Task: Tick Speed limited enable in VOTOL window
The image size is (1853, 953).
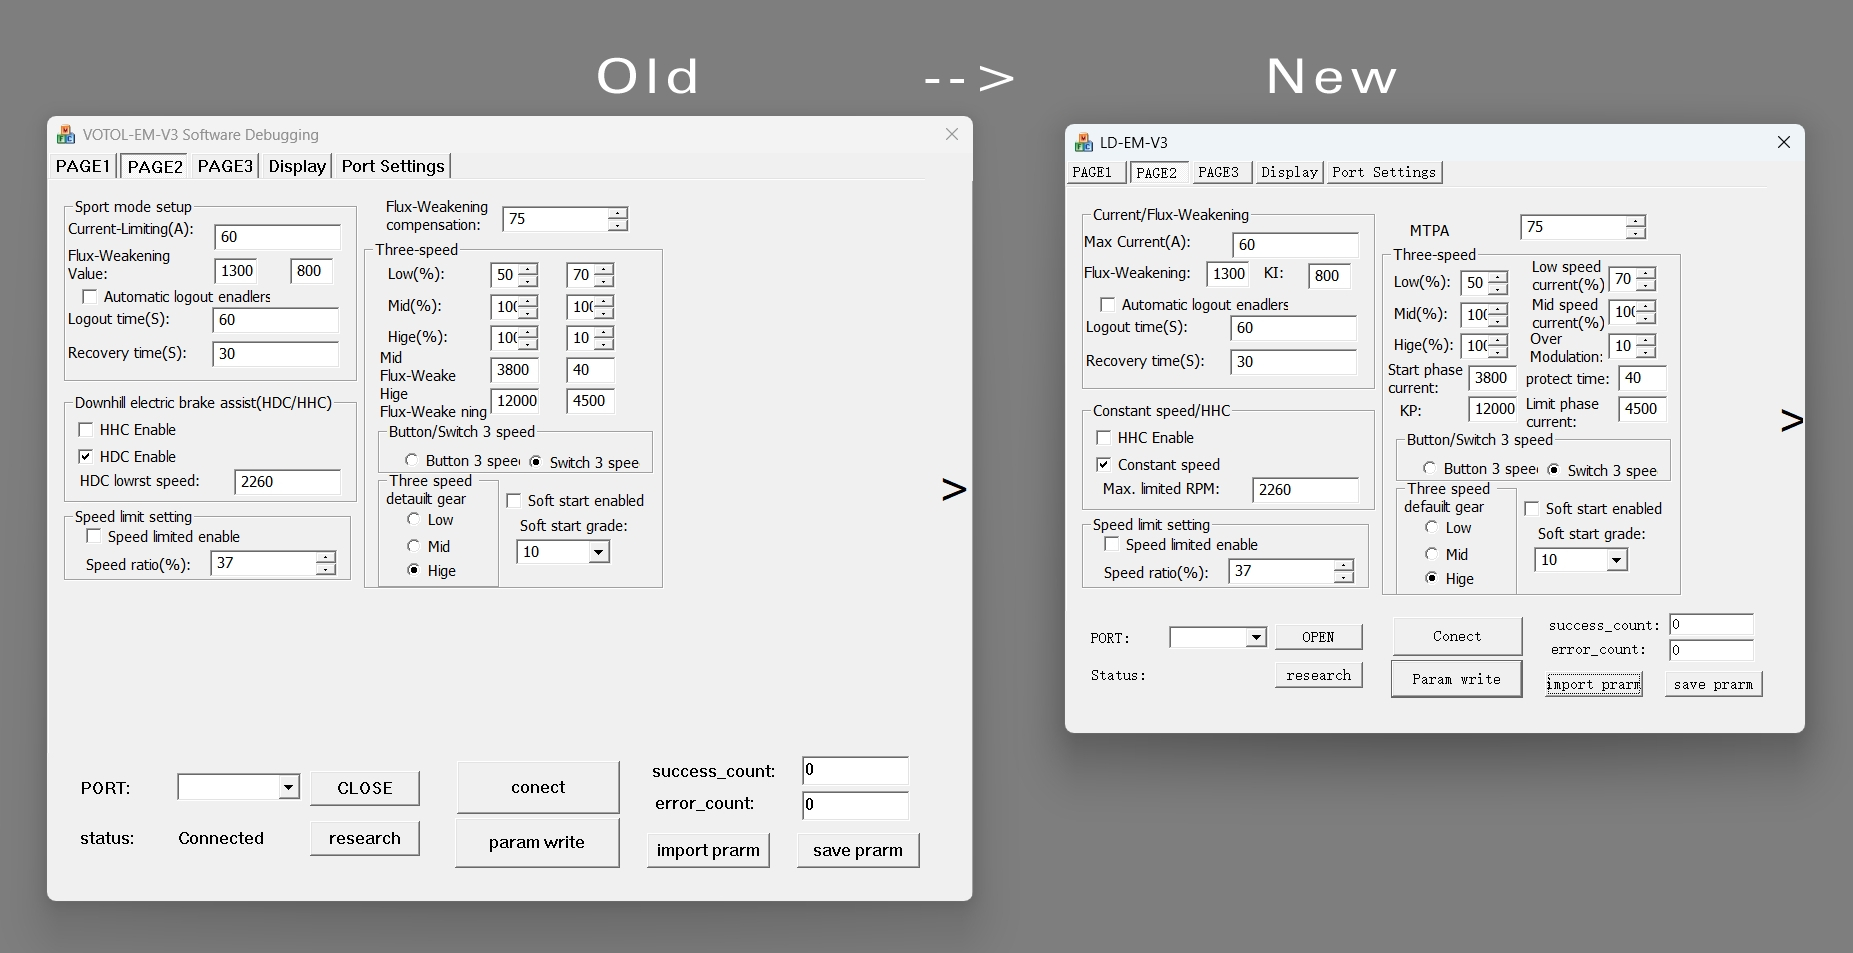Action: point(94,537)
